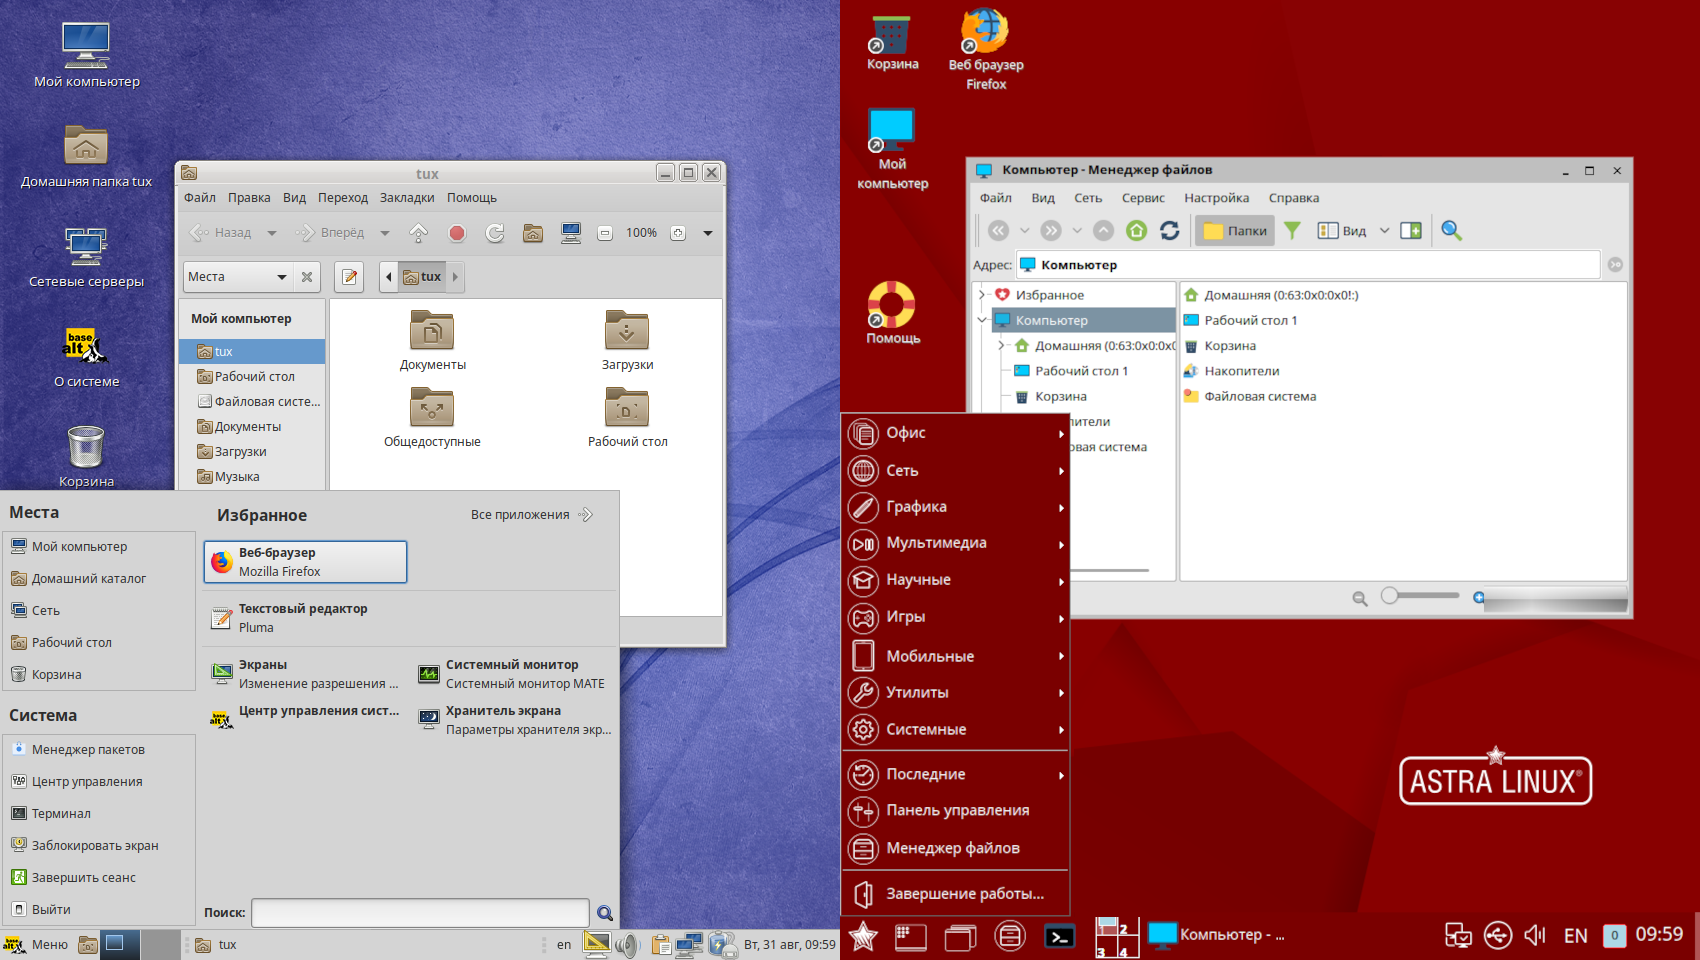
Task: Click the Refresh icon in Astra file manager
Action: 1170,230
